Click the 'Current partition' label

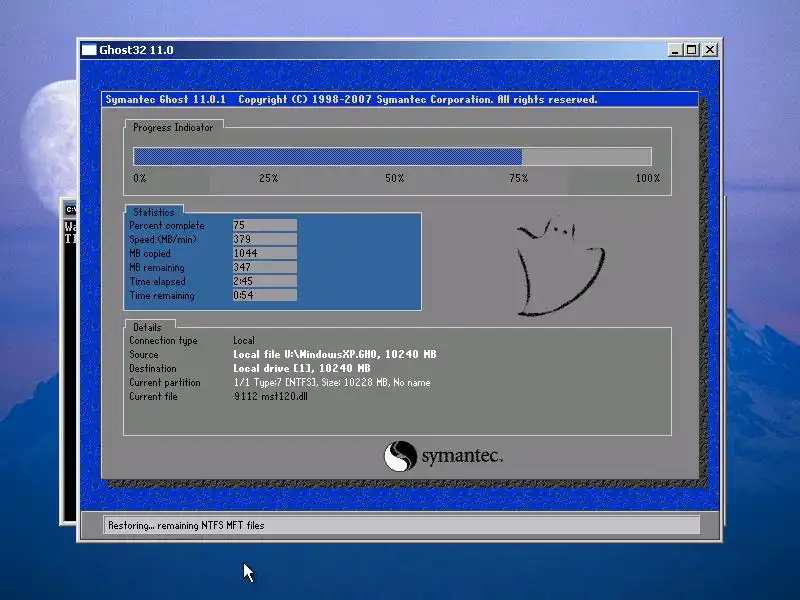164,383
